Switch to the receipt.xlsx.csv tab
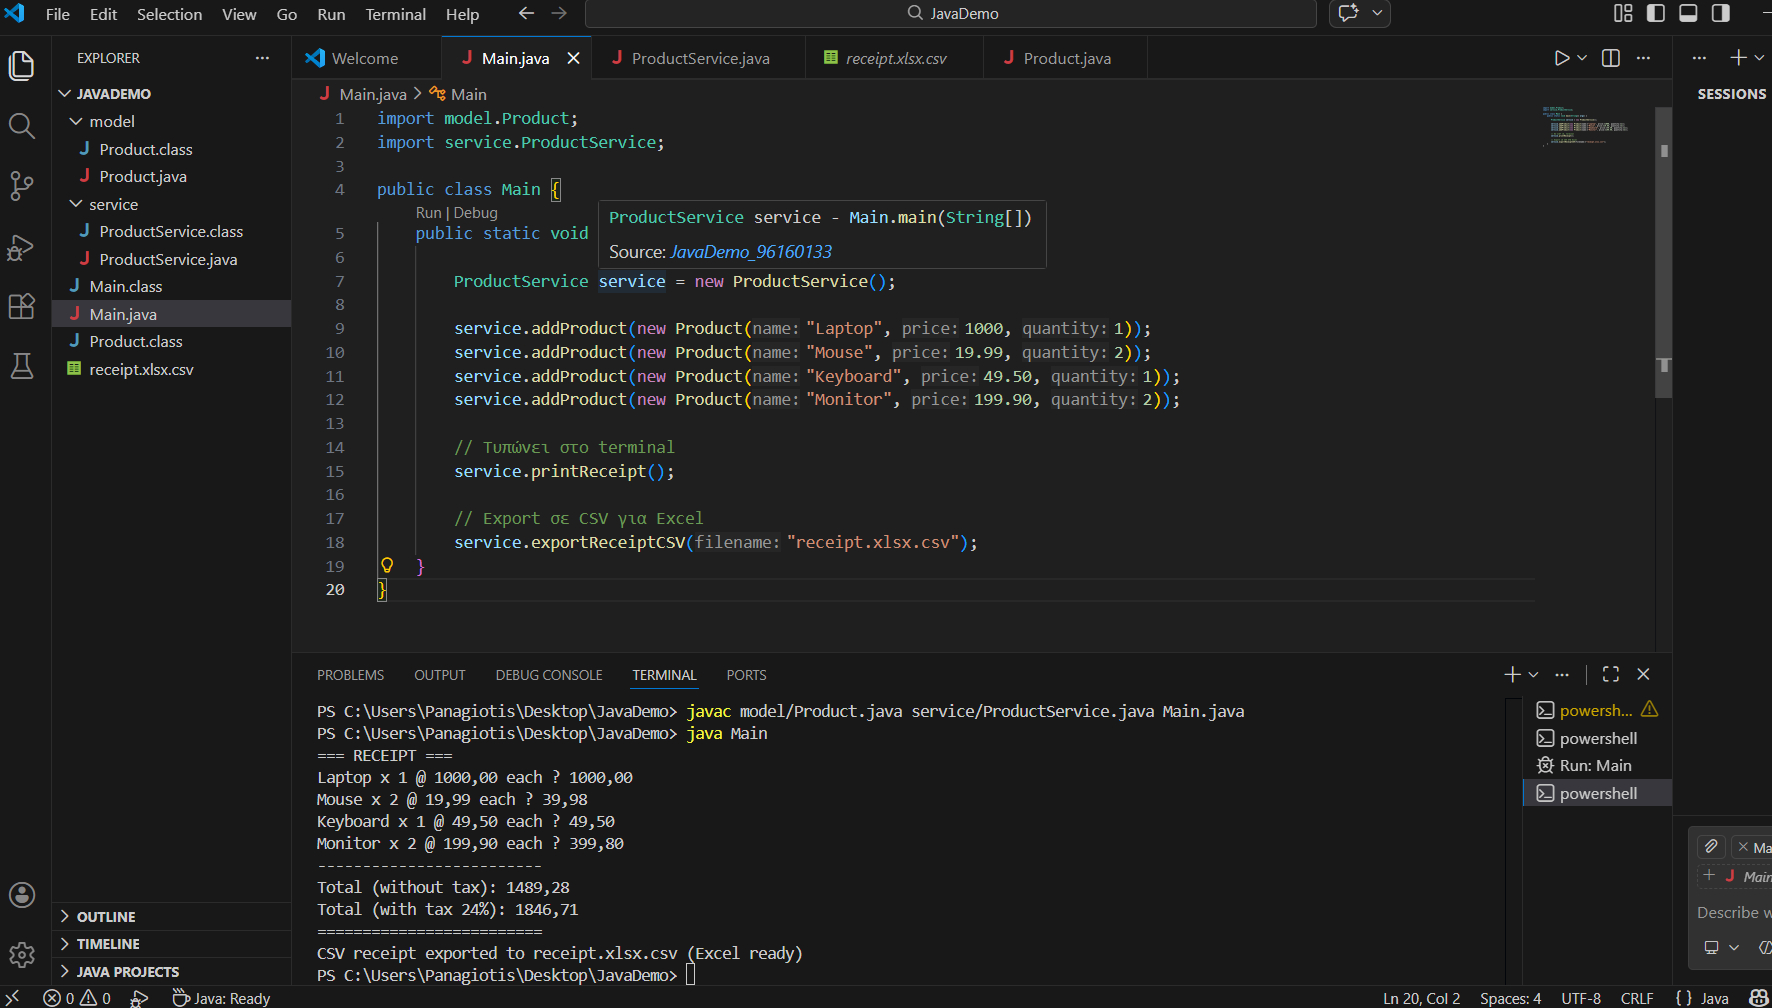 tap(895, 58)
